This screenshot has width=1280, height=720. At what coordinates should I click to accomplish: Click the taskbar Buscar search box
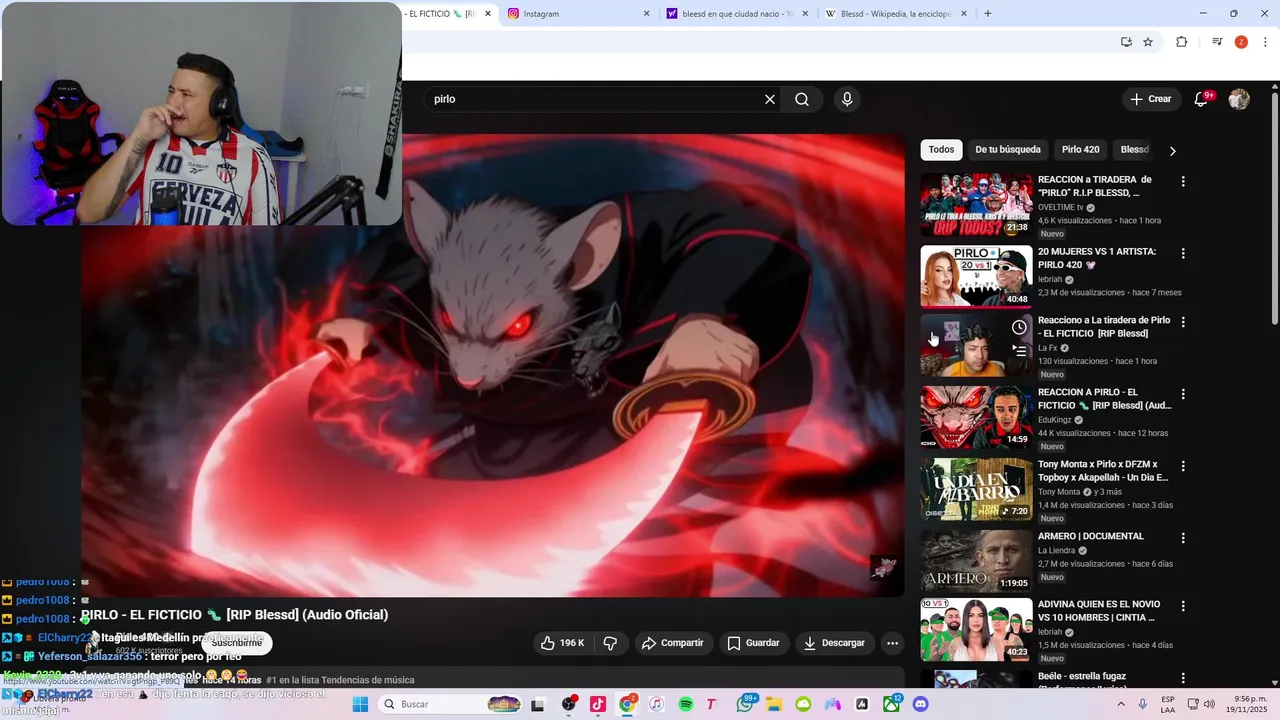click(451, 704)
